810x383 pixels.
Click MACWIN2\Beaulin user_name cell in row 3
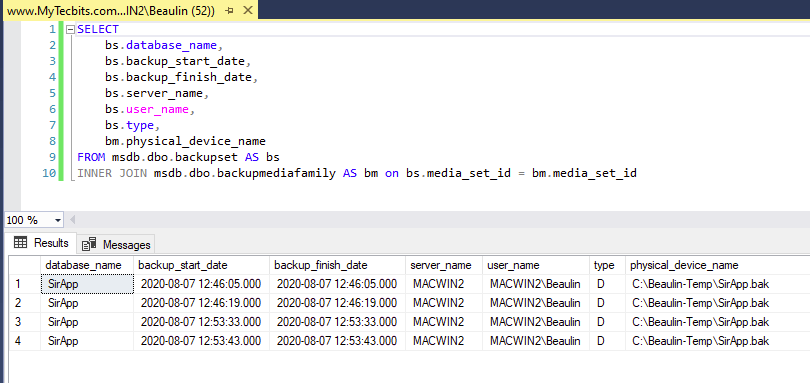[x=536, y=322]
